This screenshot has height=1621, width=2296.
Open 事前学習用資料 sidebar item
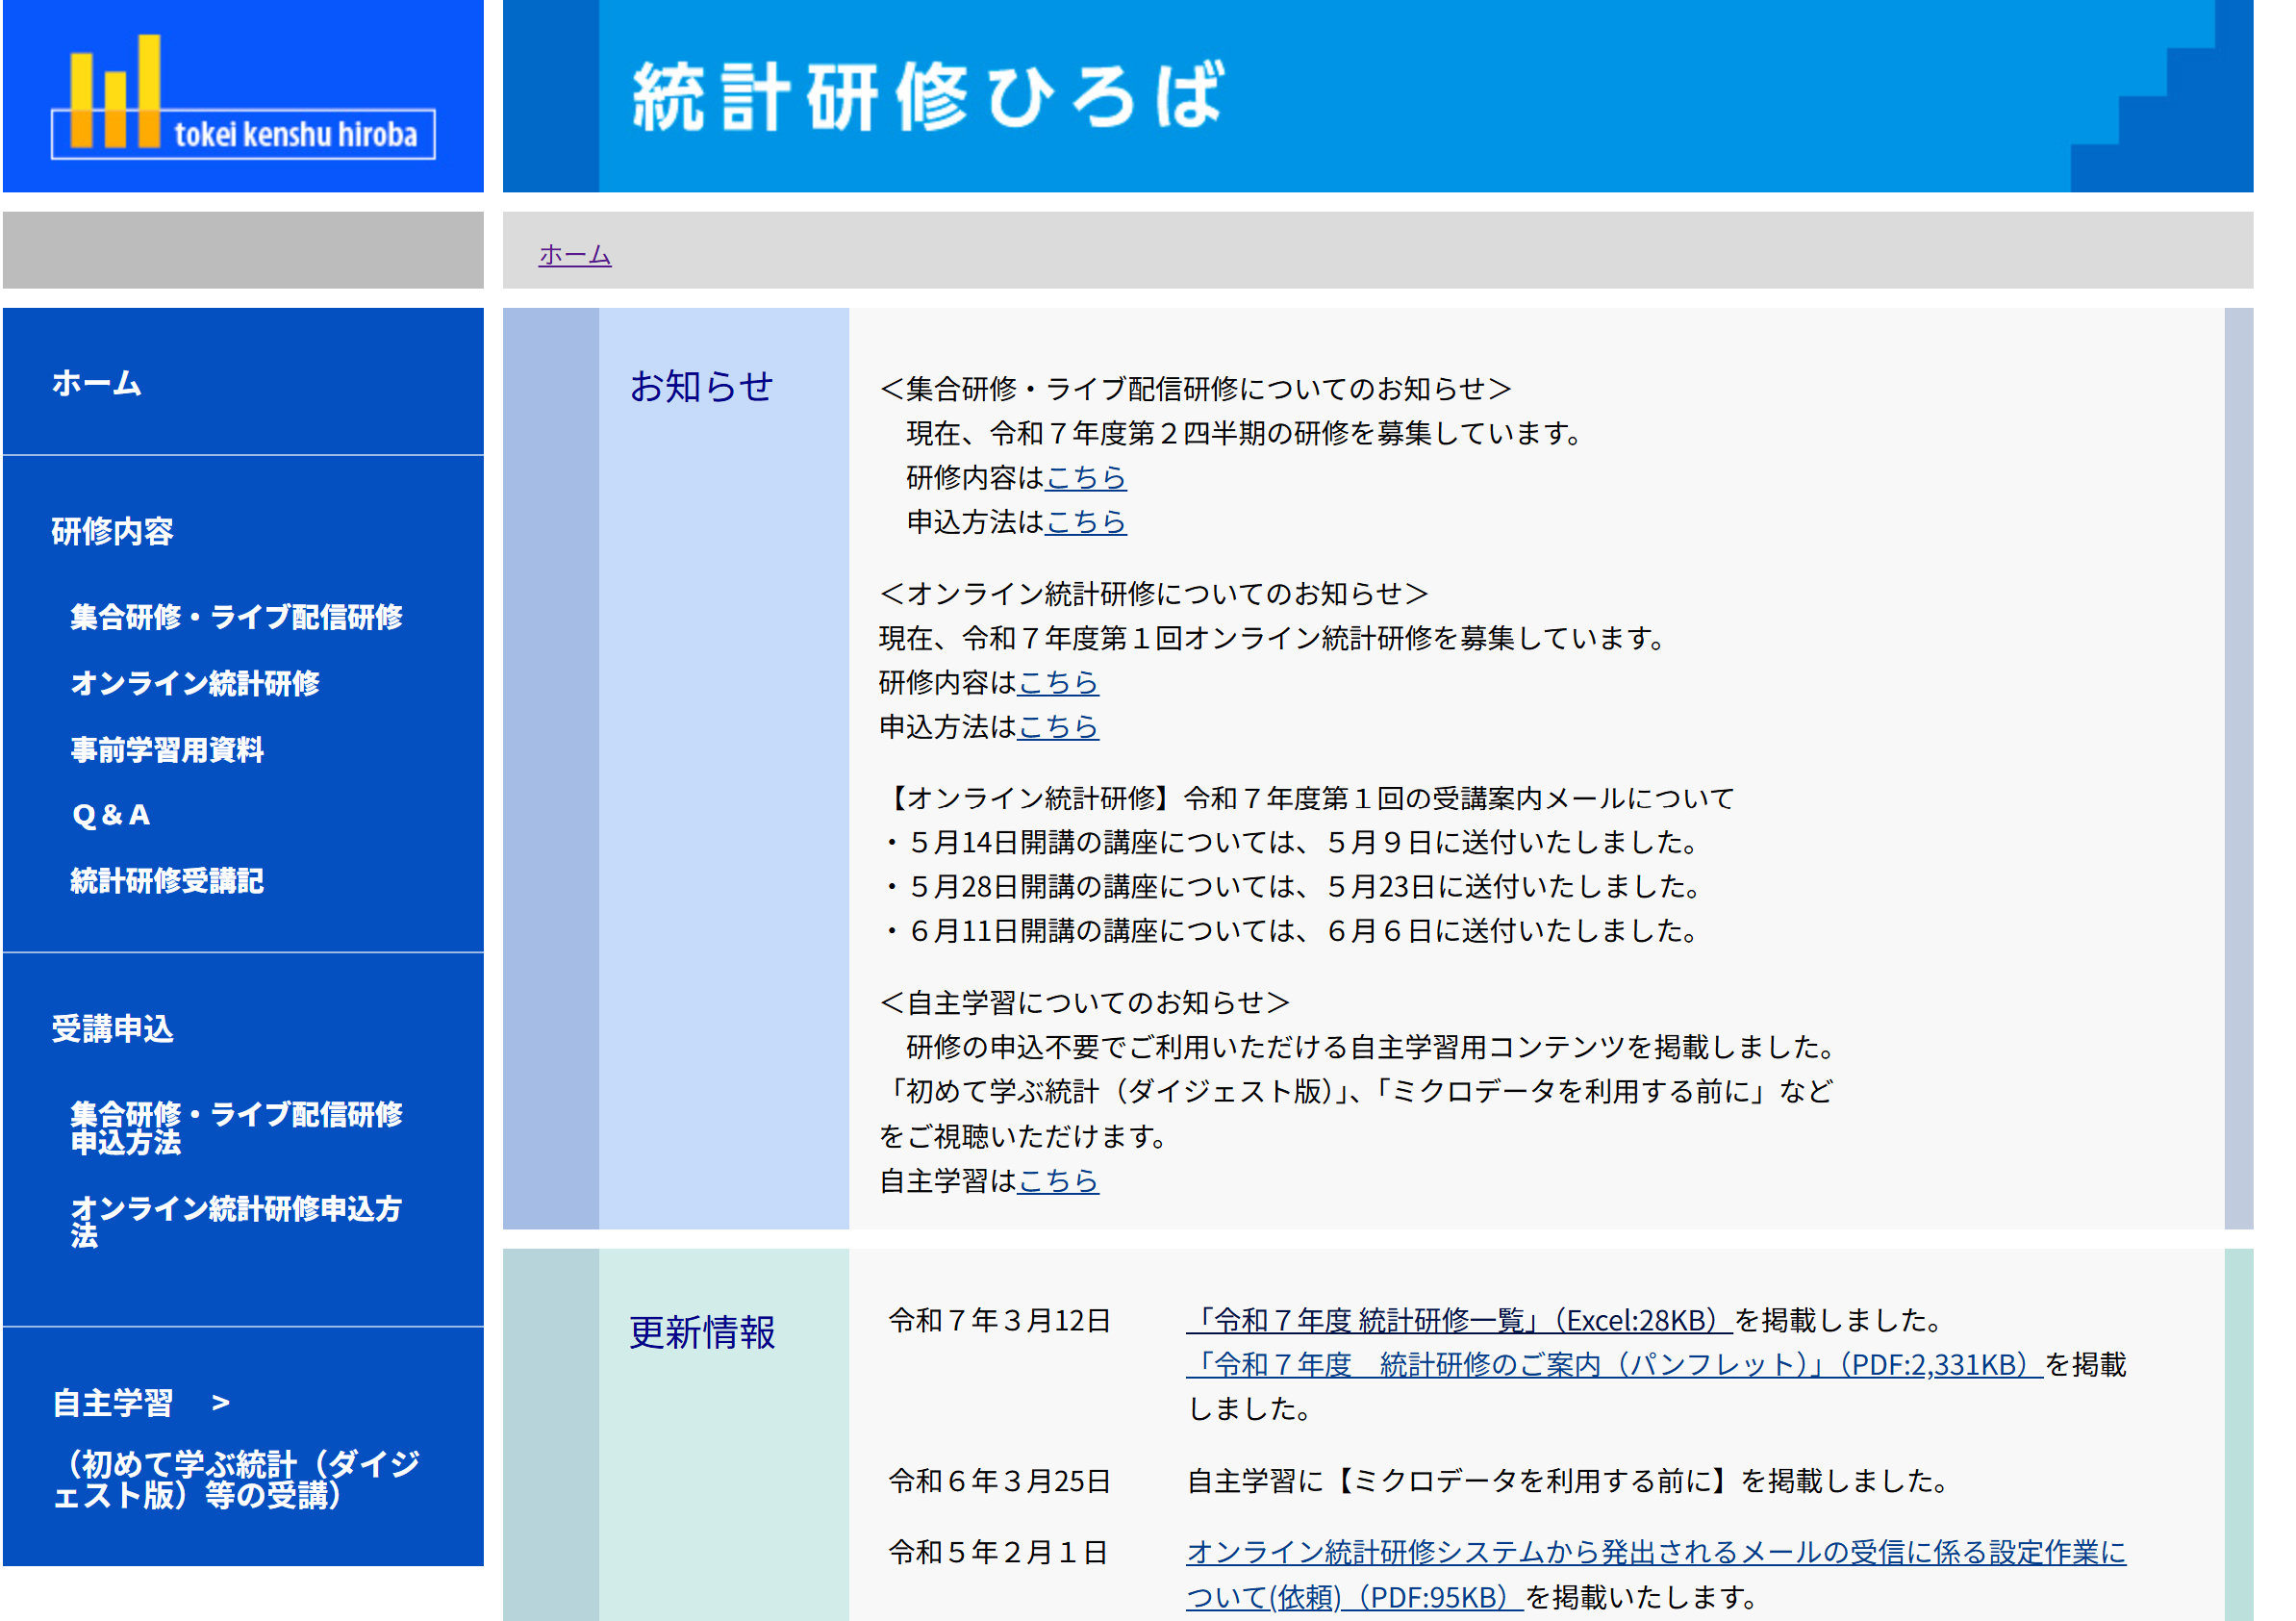(x=167, y=749)
